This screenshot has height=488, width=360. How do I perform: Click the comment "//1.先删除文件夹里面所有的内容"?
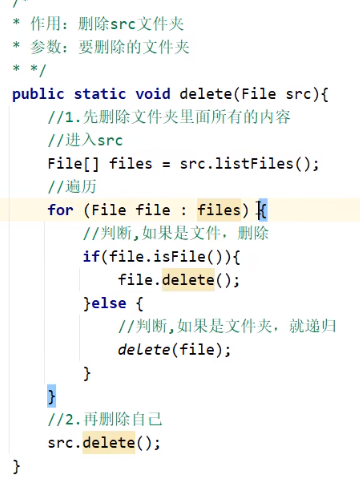169,117
